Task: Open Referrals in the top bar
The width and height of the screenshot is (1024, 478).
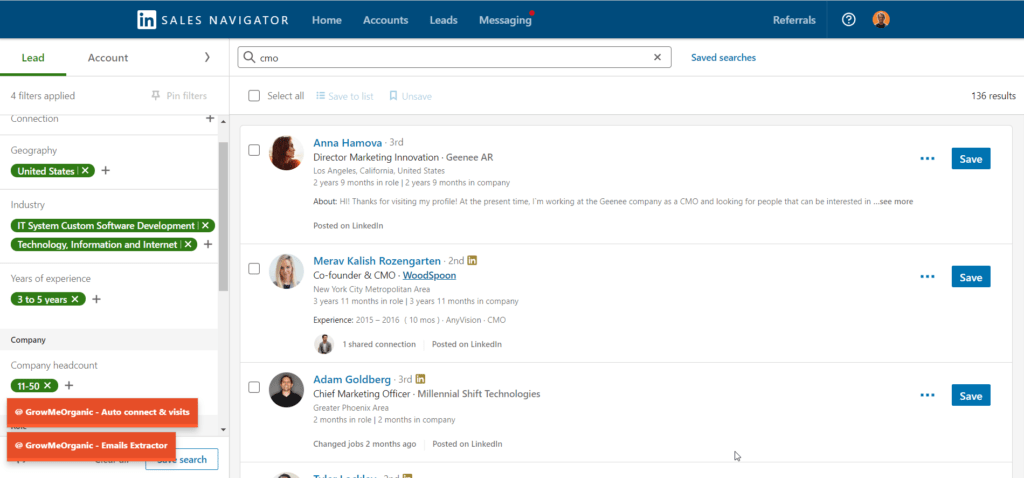Action: coord(794,20)
